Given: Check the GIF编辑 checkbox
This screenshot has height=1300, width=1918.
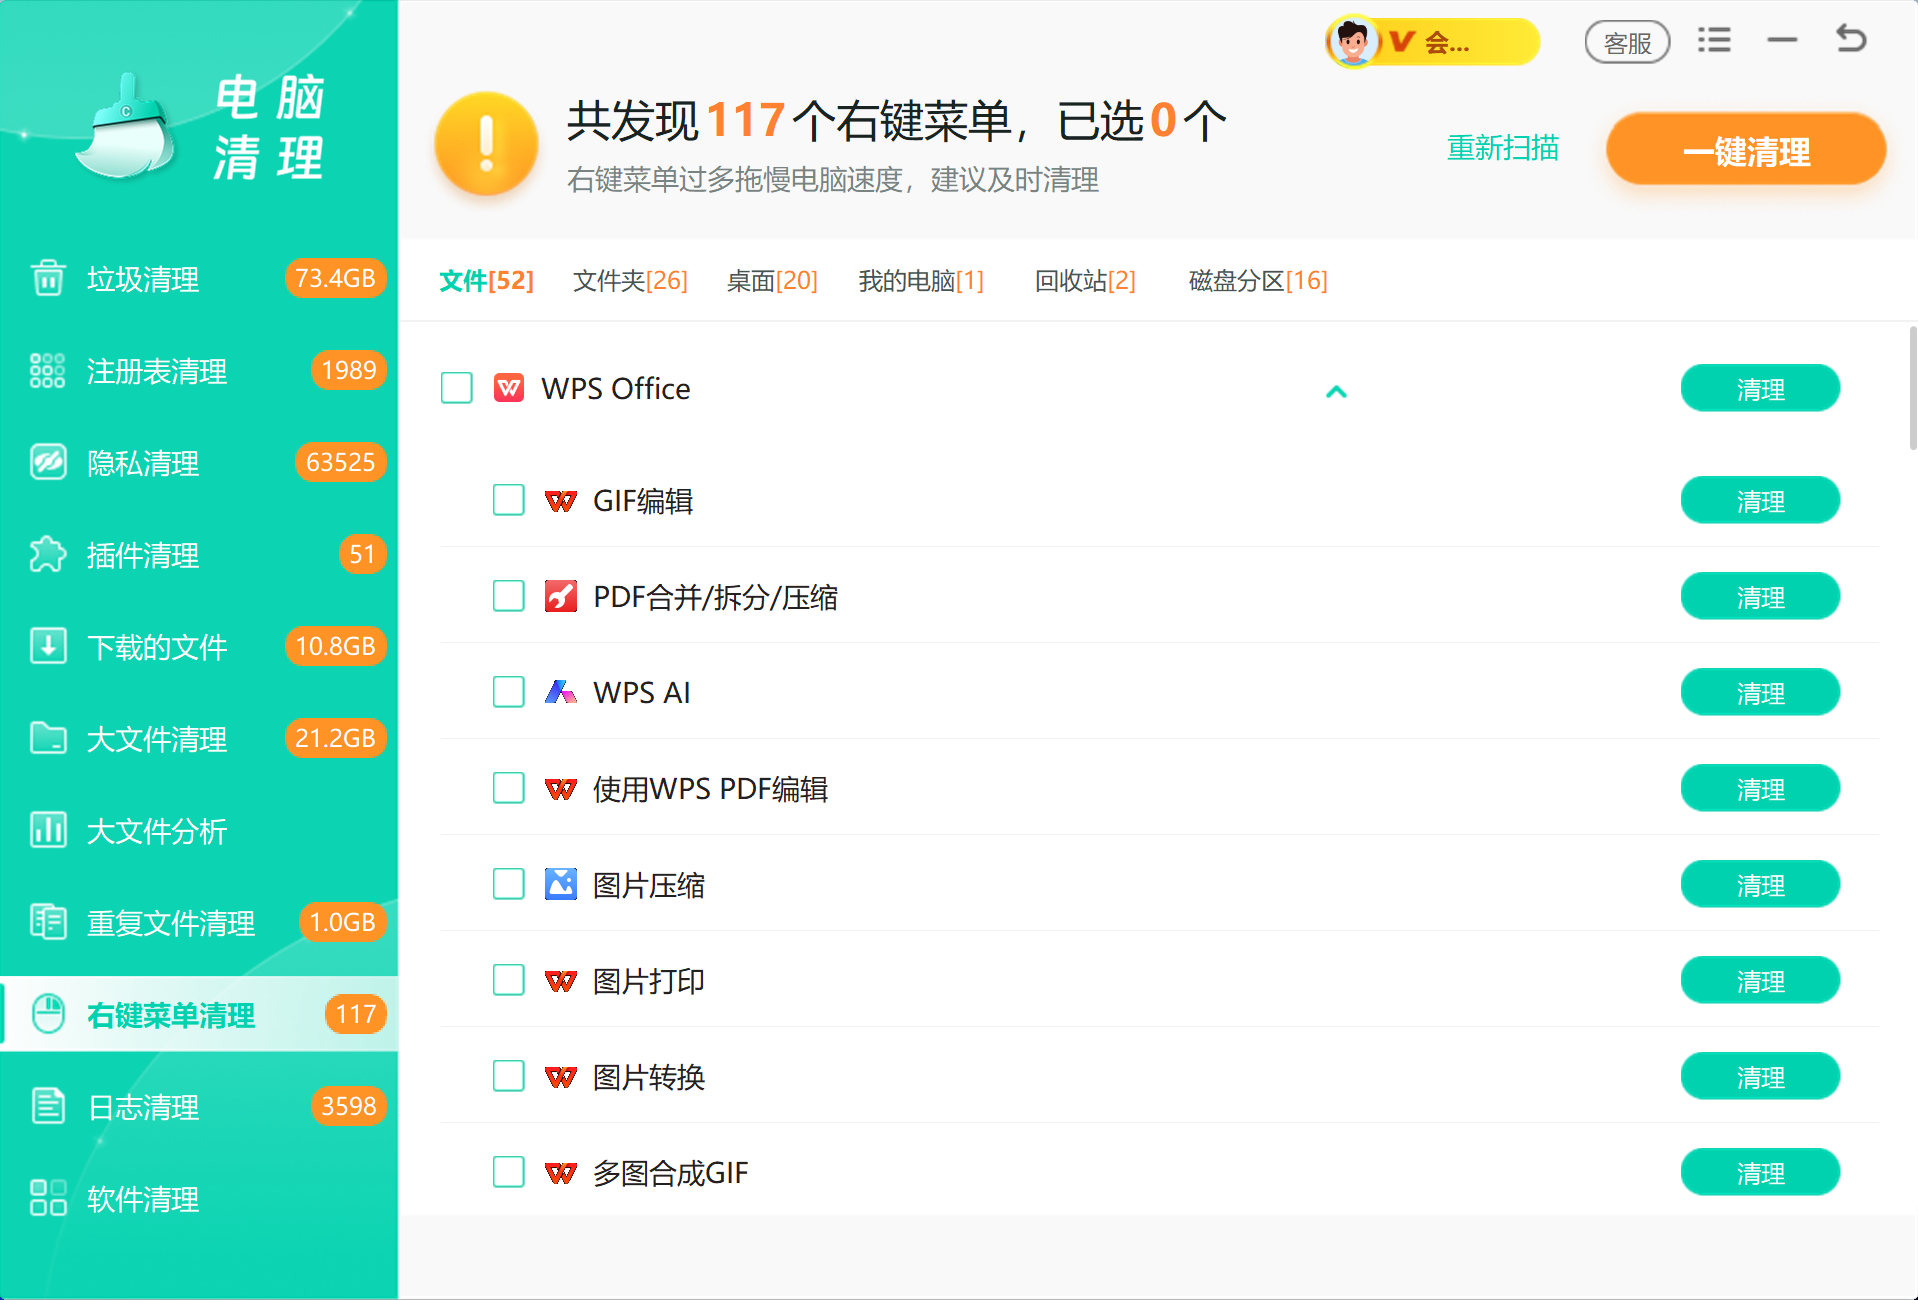Looking at the screenshot, I should point(509,500).
